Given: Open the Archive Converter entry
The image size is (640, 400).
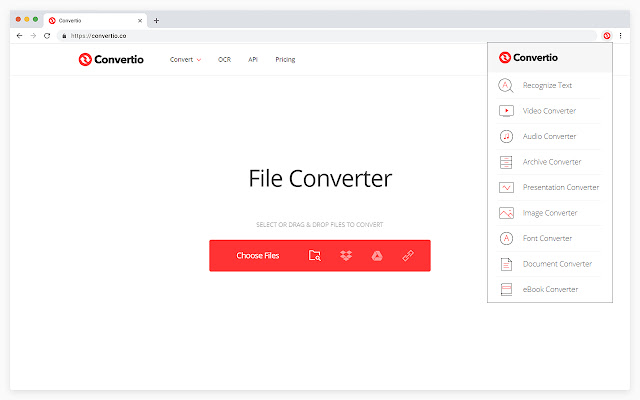Looking at the screenshot, I should point(549,162).
